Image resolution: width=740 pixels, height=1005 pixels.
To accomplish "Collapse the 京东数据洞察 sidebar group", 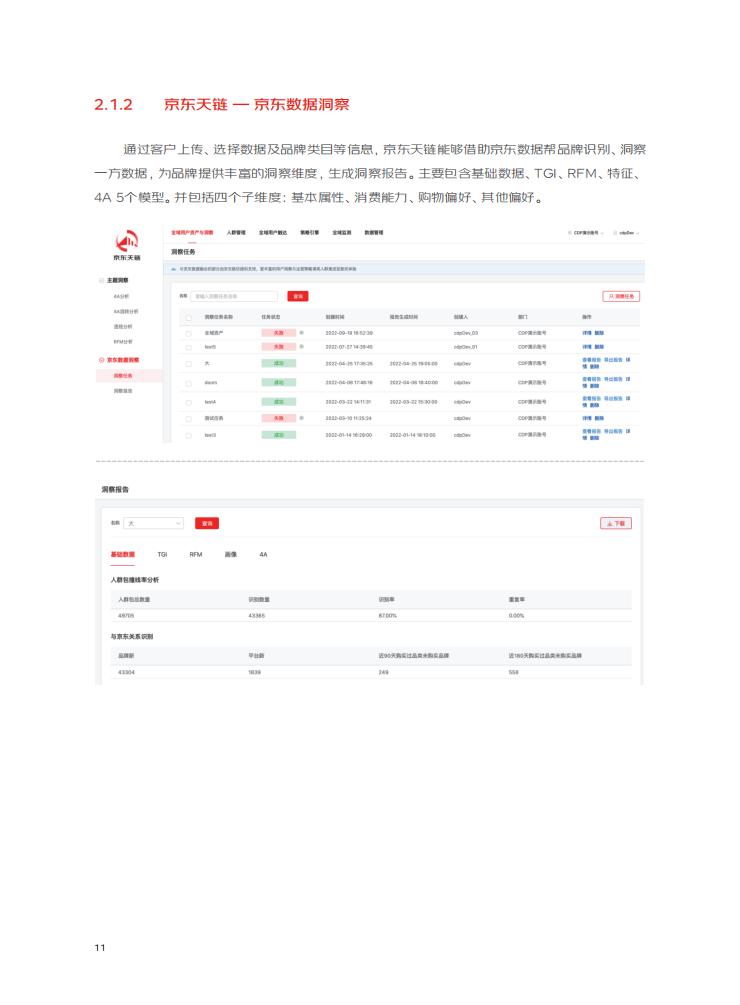I will (122, 360).
